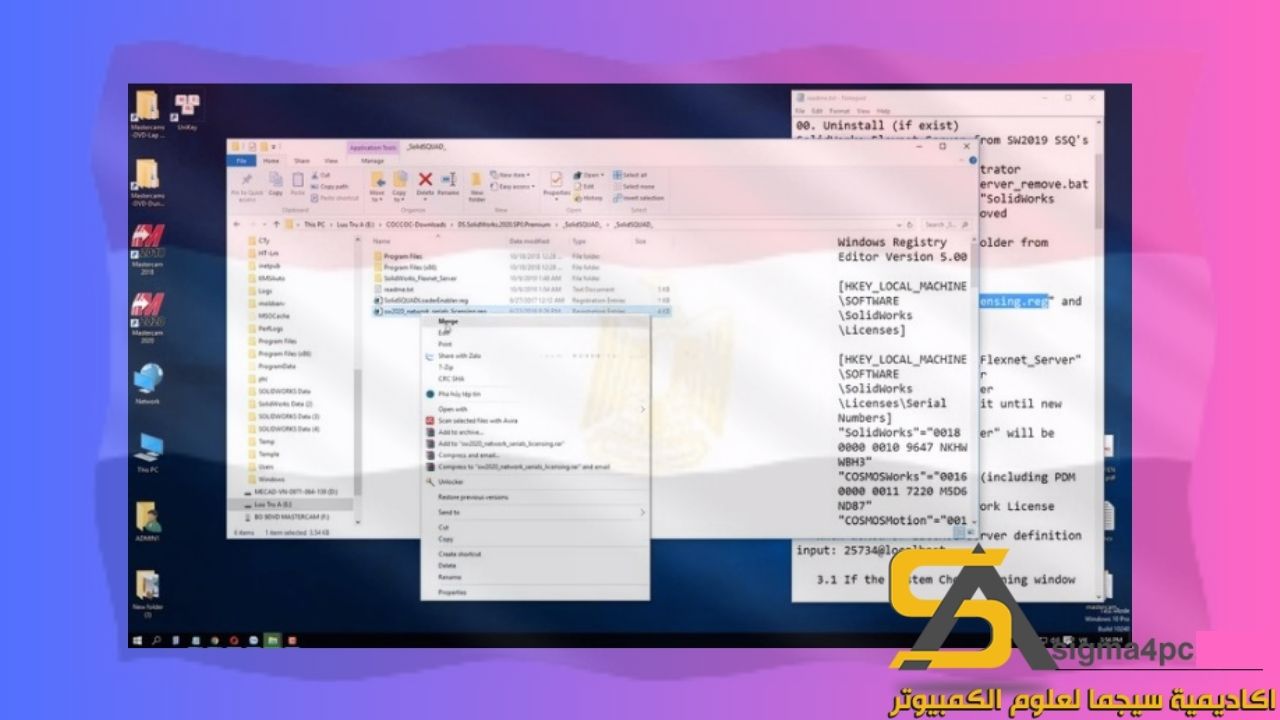Click the Explorer search box
This screenshot has width=1280, height=720.
point(946,225)
